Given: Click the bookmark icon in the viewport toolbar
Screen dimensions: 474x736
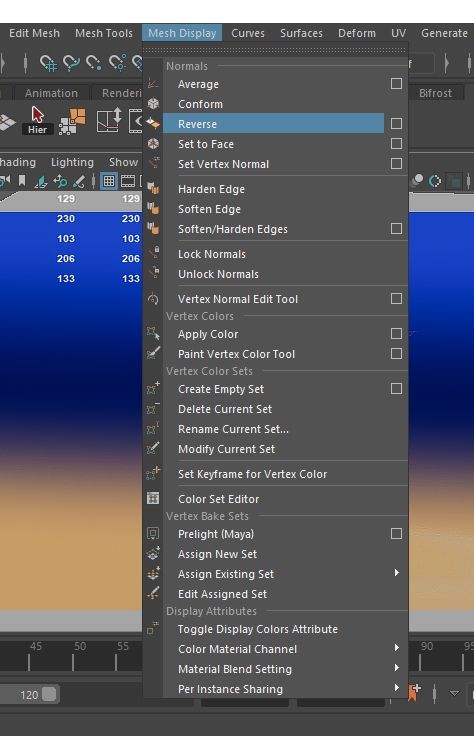Looking at the screenshot, I should tap(22, 181).
